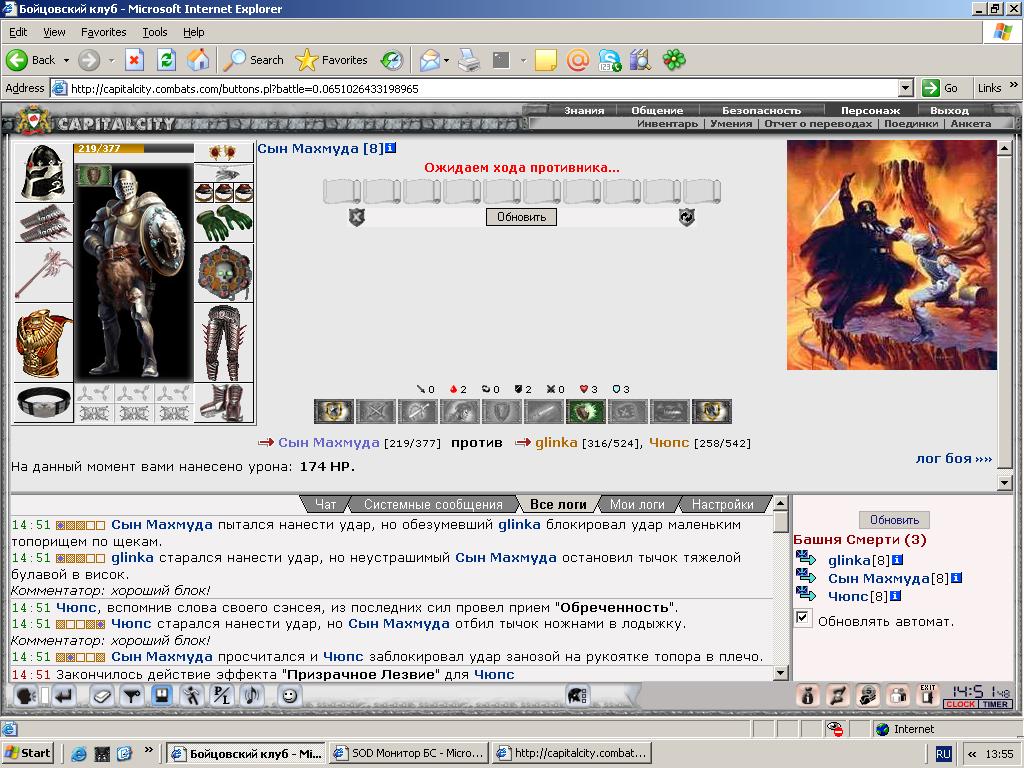Click the helmet equipment slot icon

coord(44,172)
